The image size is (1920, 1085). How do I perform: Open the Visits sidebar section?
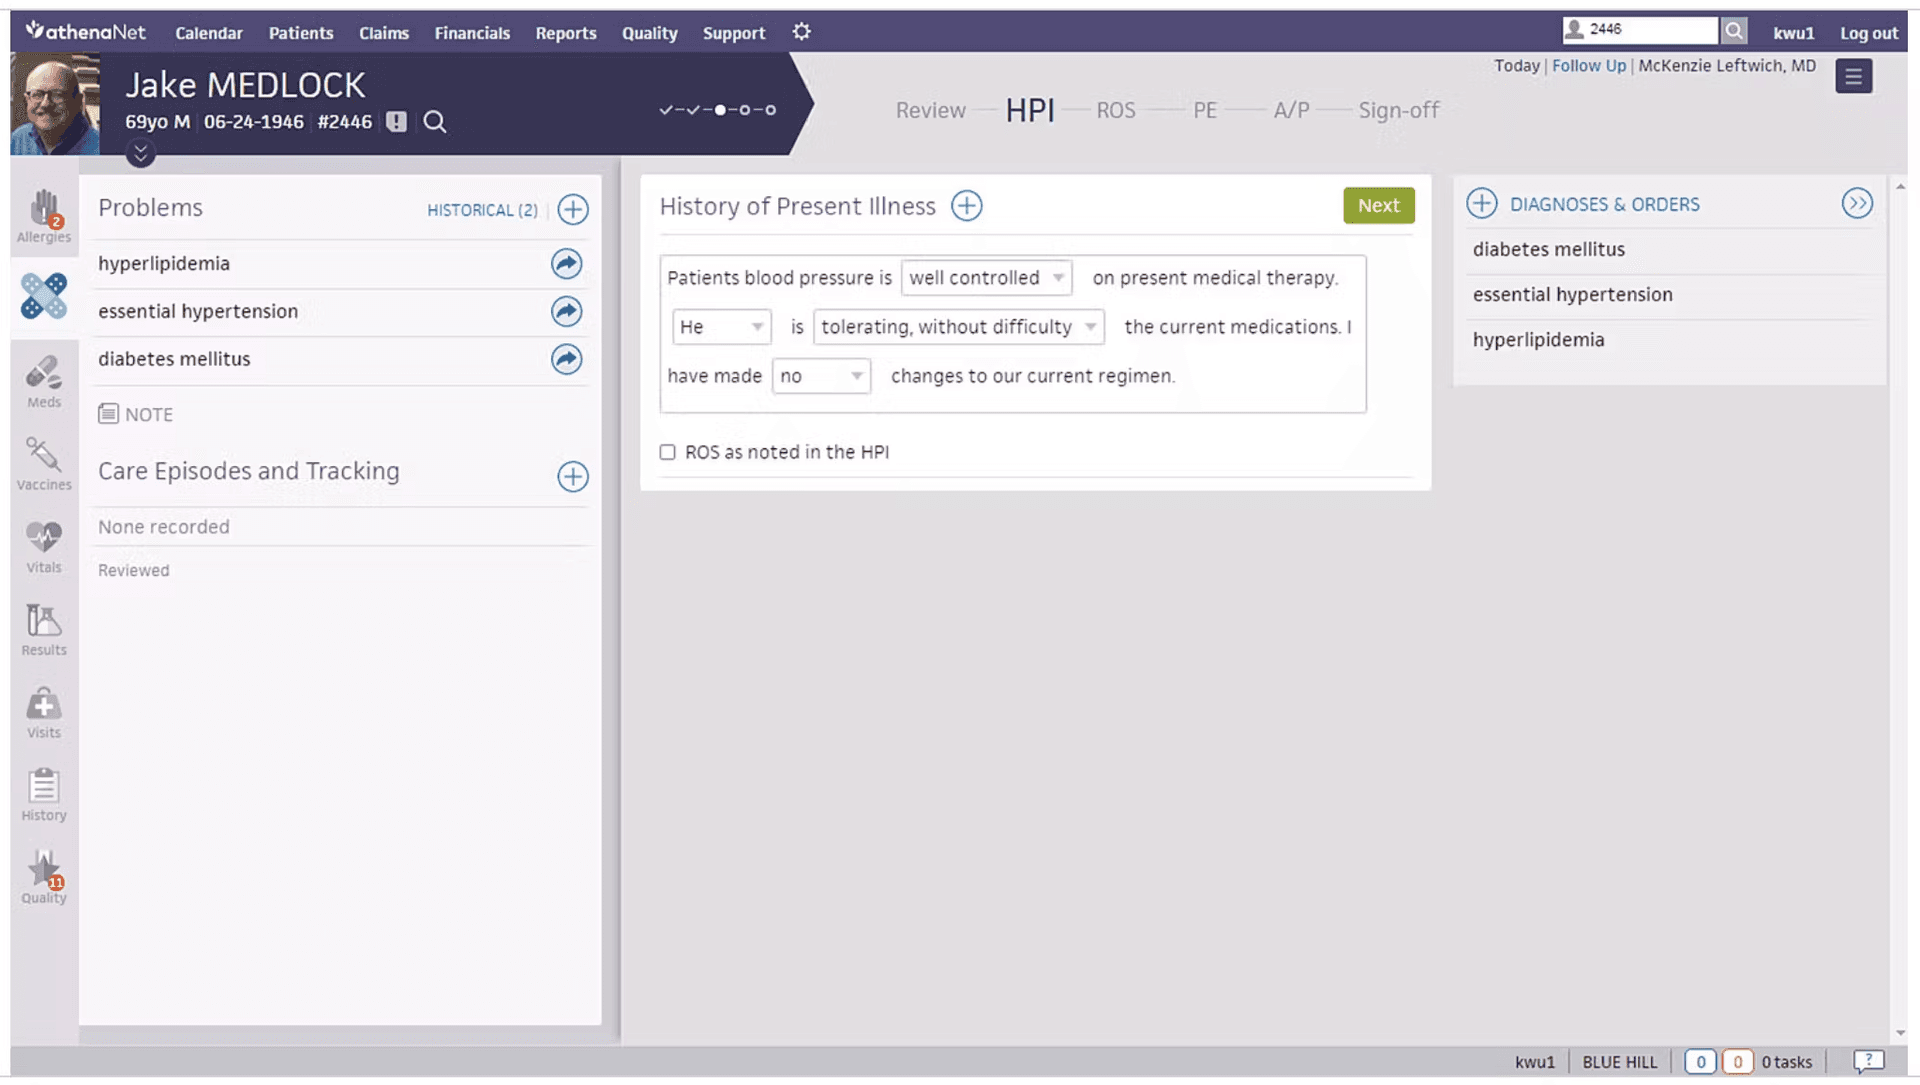44,713
